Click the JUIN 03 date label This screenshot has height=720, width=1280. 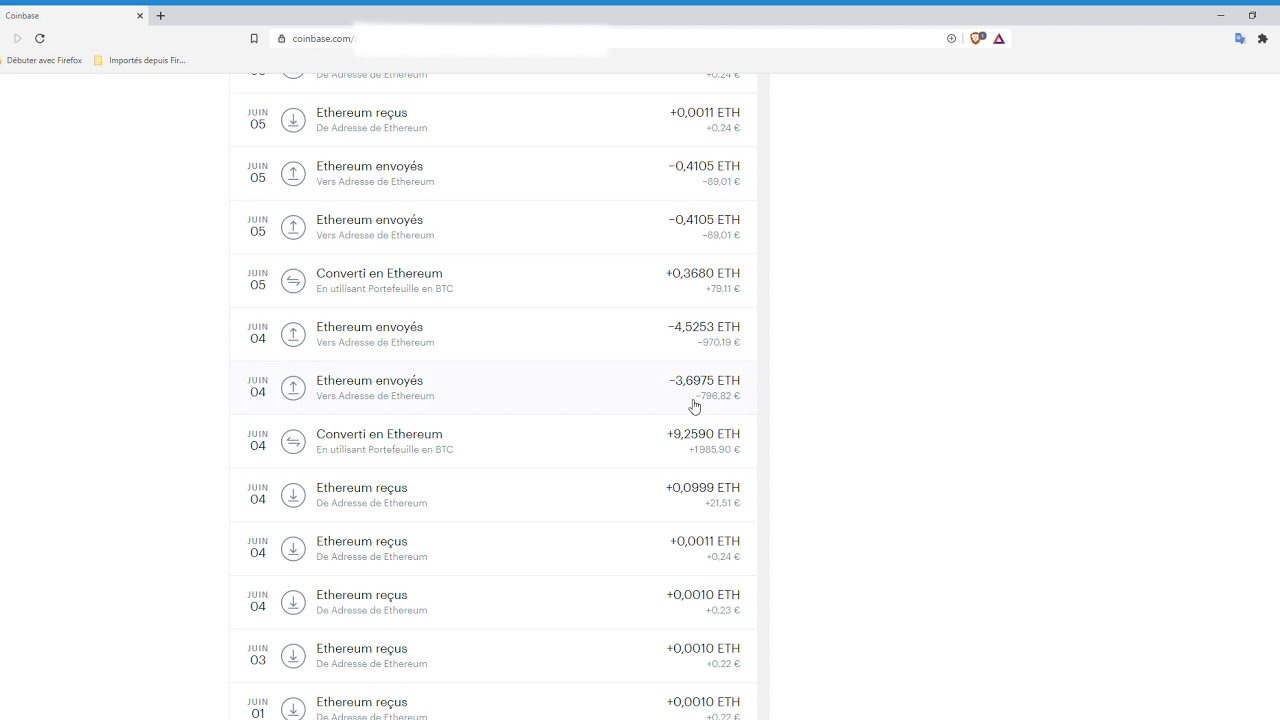pos(258,655)
